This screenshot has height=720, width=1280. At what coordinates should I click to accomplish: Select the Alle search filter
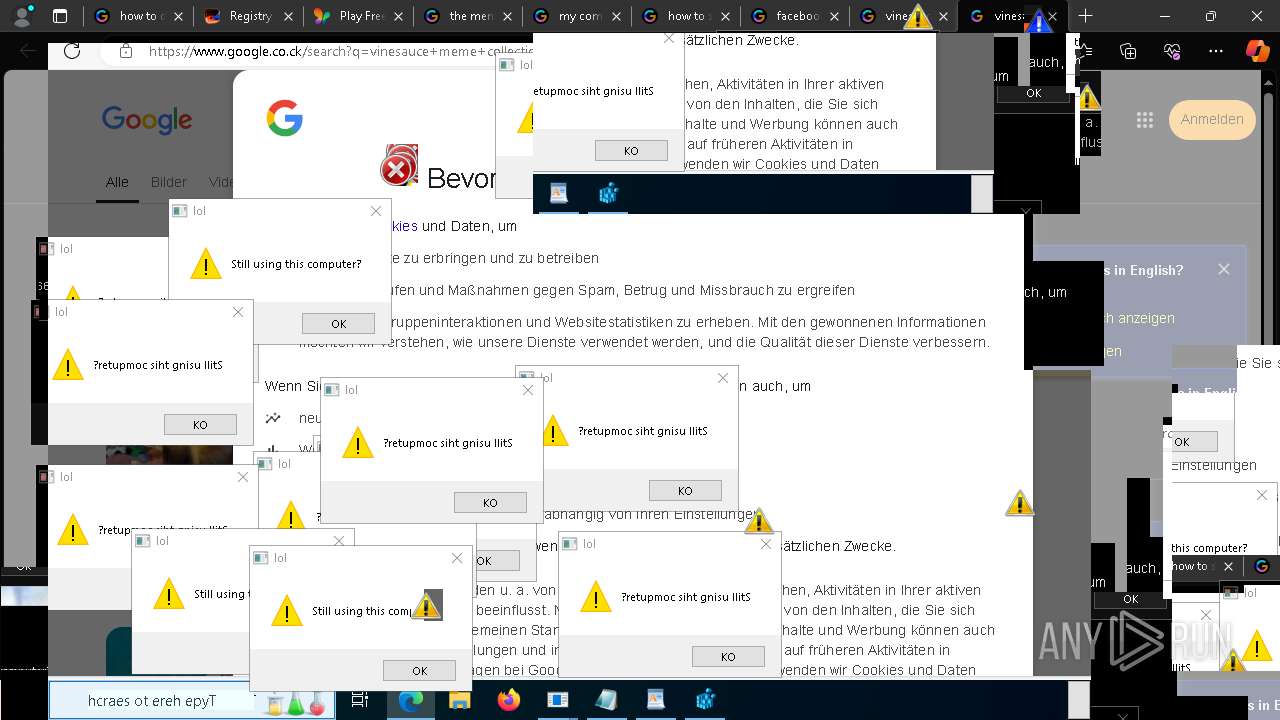tap(117, 182)
